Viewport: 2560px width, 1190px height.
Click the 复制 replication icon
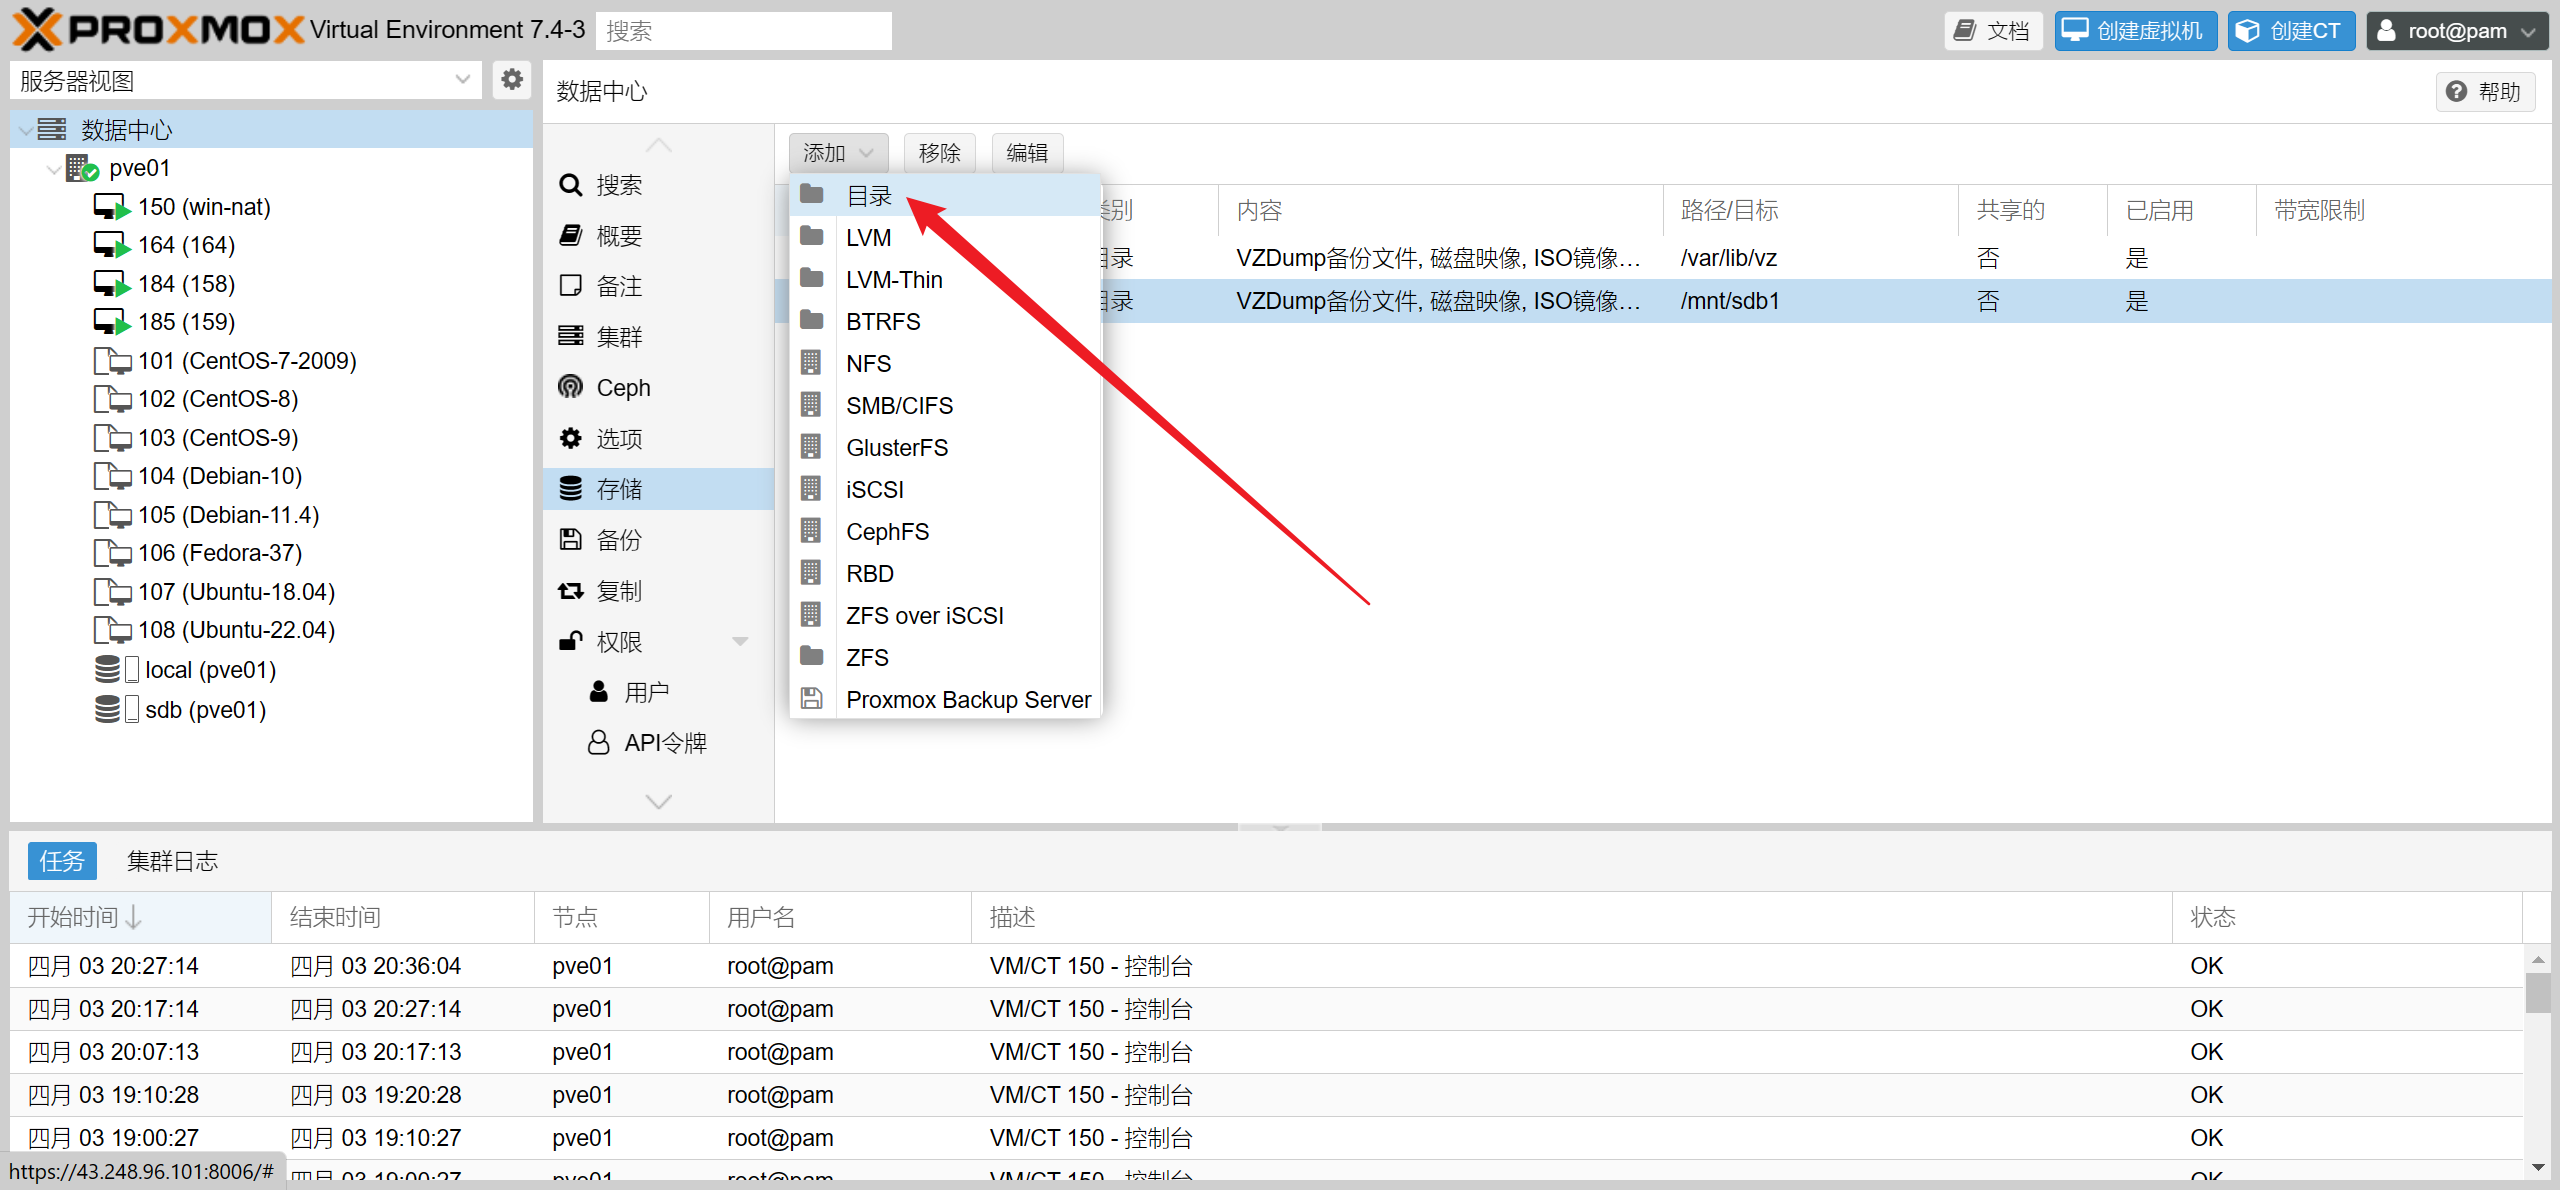(570, 591)
